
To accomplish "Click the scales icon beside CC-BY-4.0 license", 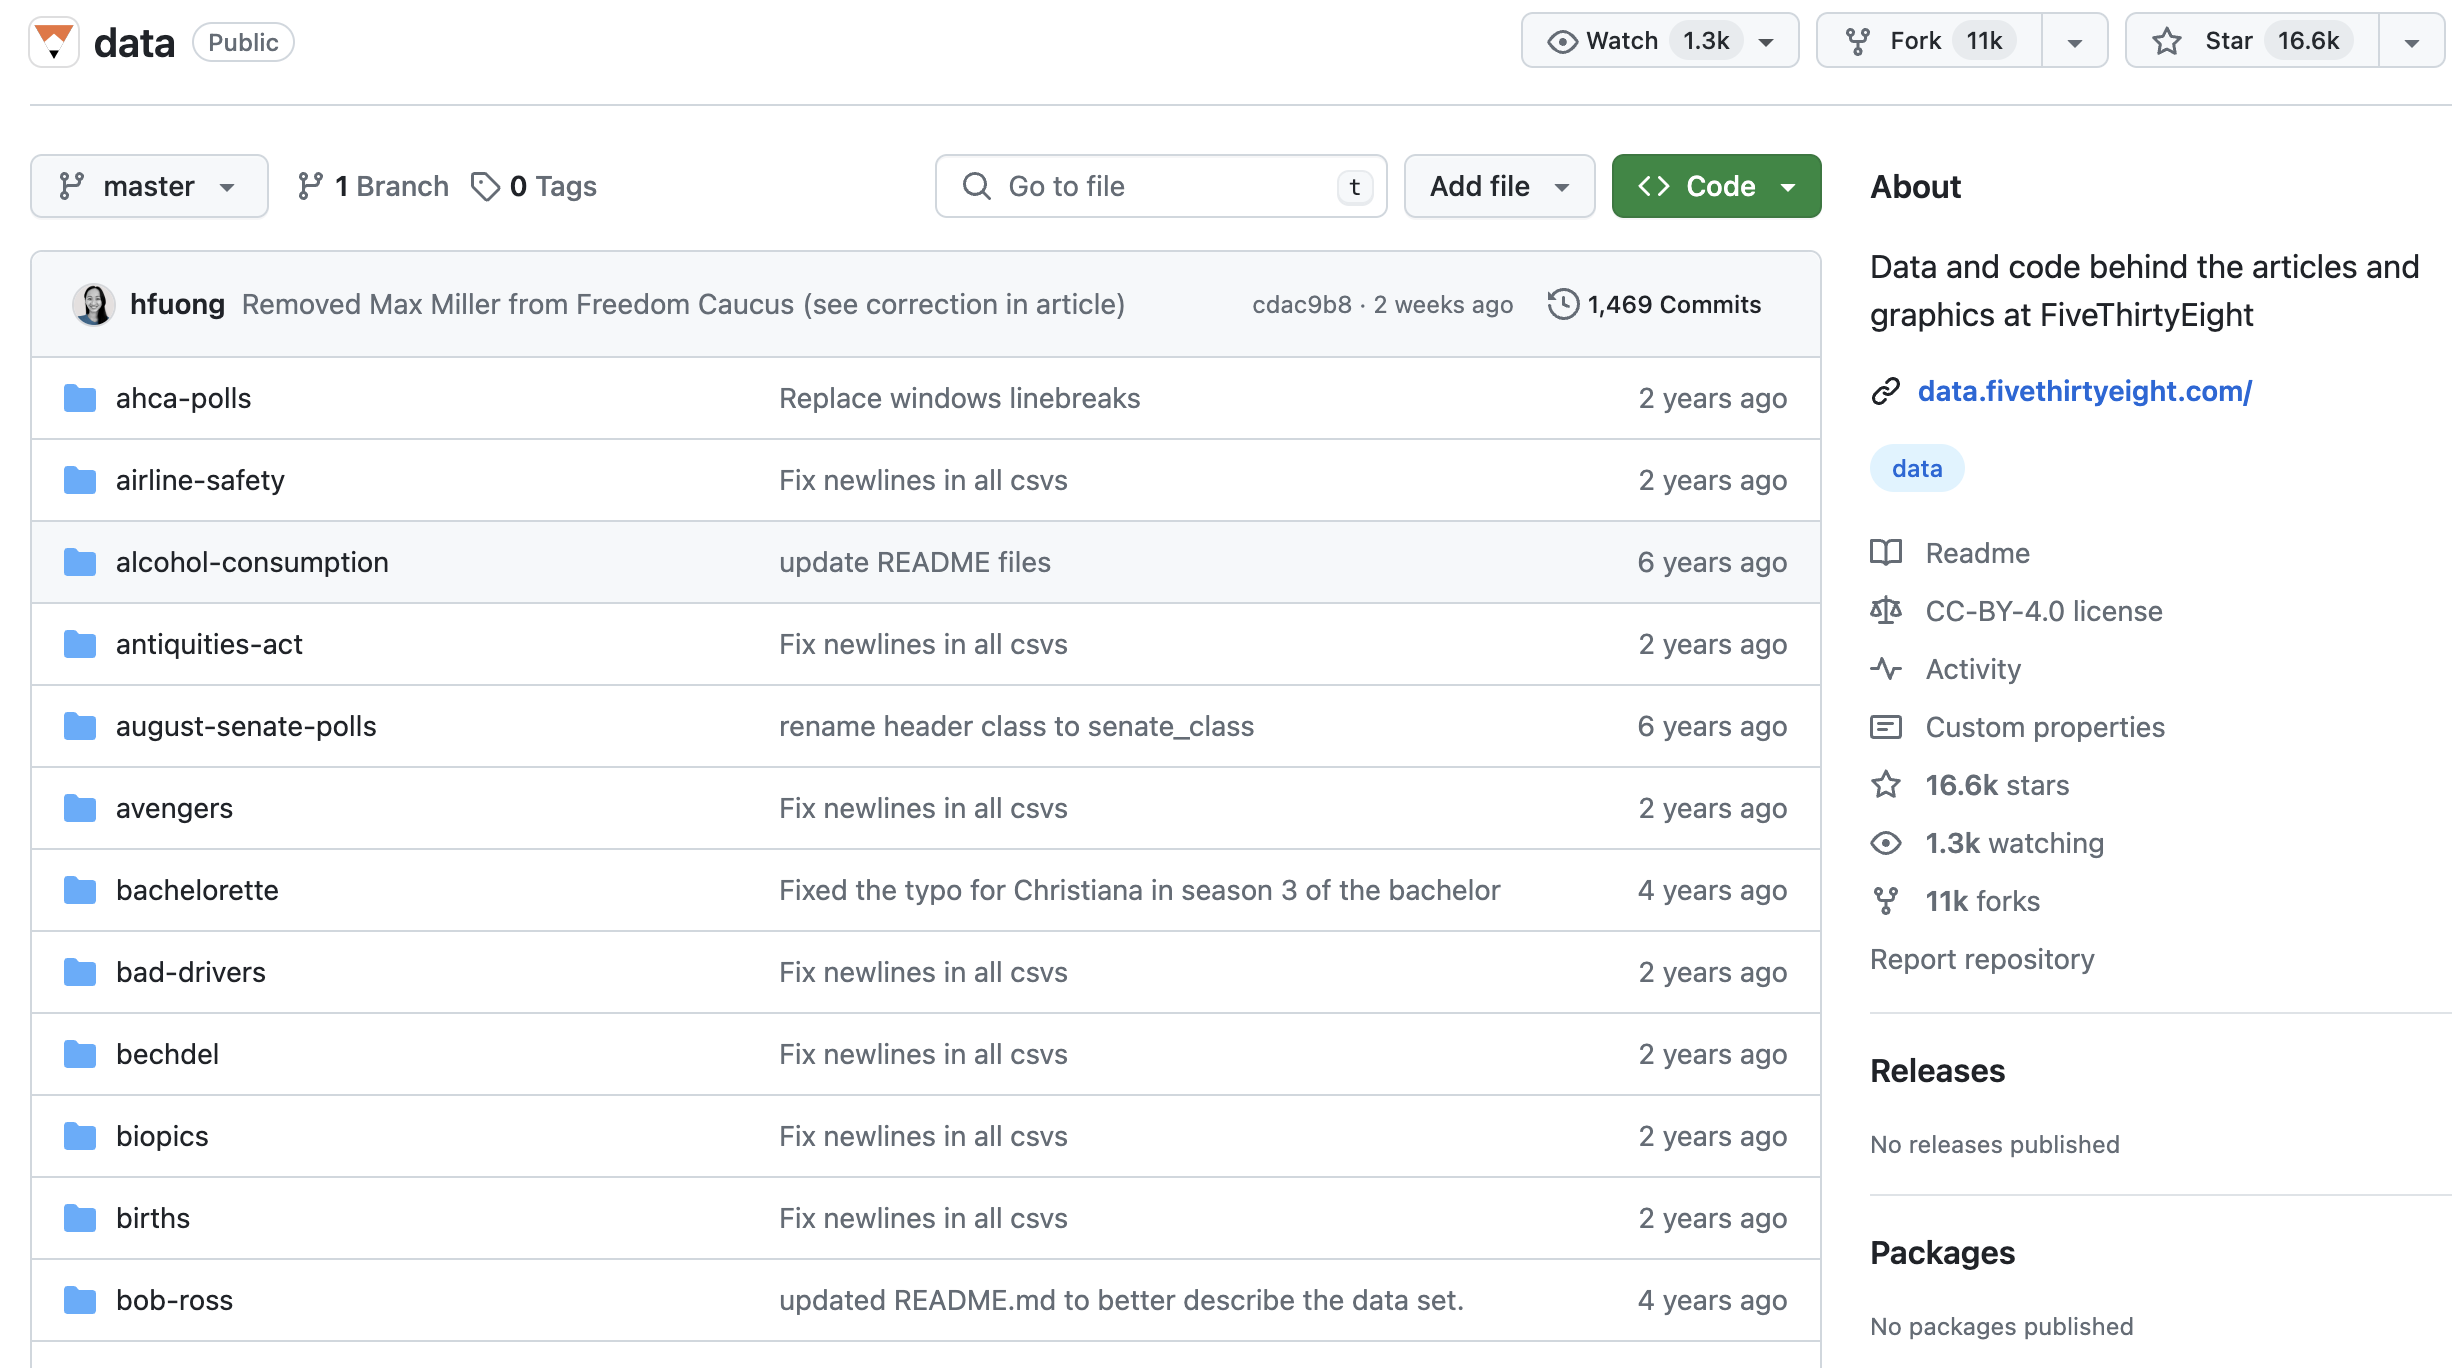I will click(1886, 610).
